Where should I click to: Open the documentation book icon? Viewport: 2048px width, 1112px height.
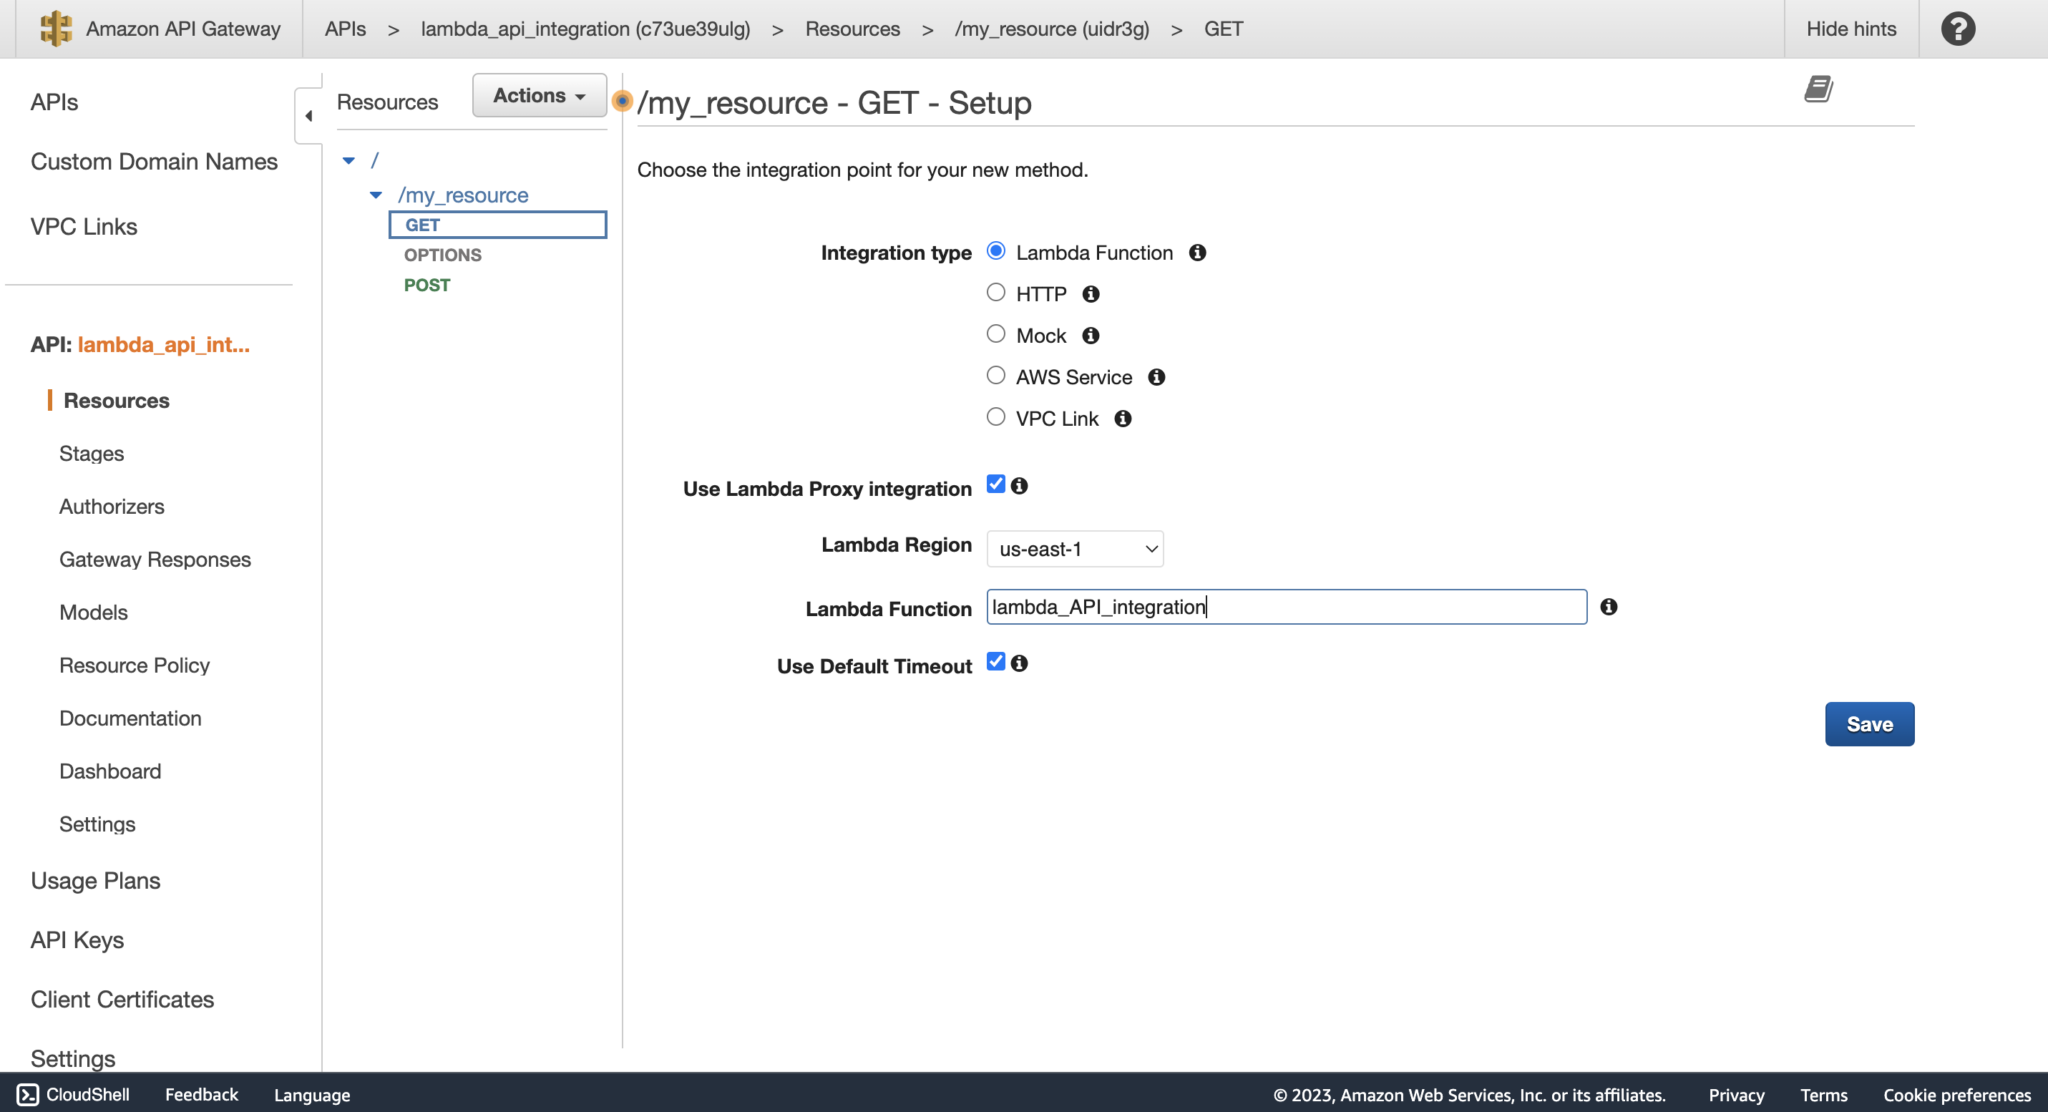click(x=1817, y=89)
